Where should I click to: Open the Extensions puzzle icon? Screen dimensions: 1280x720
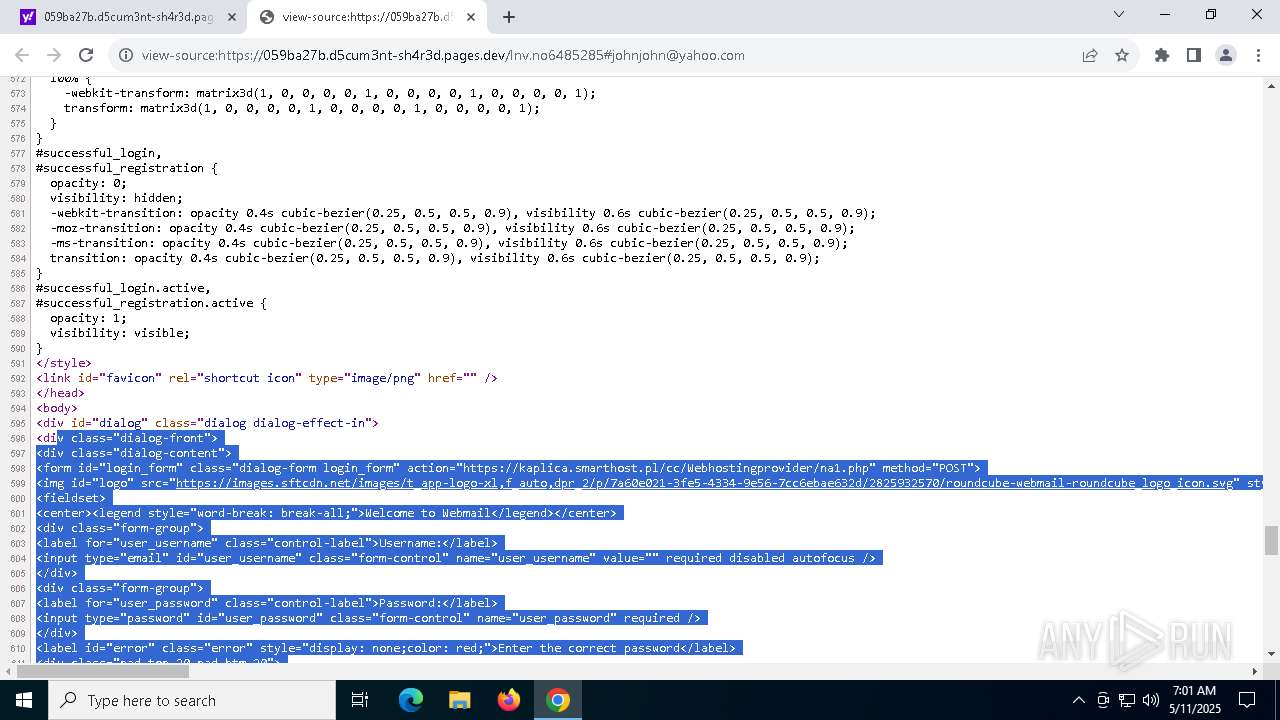(1162, 55)
